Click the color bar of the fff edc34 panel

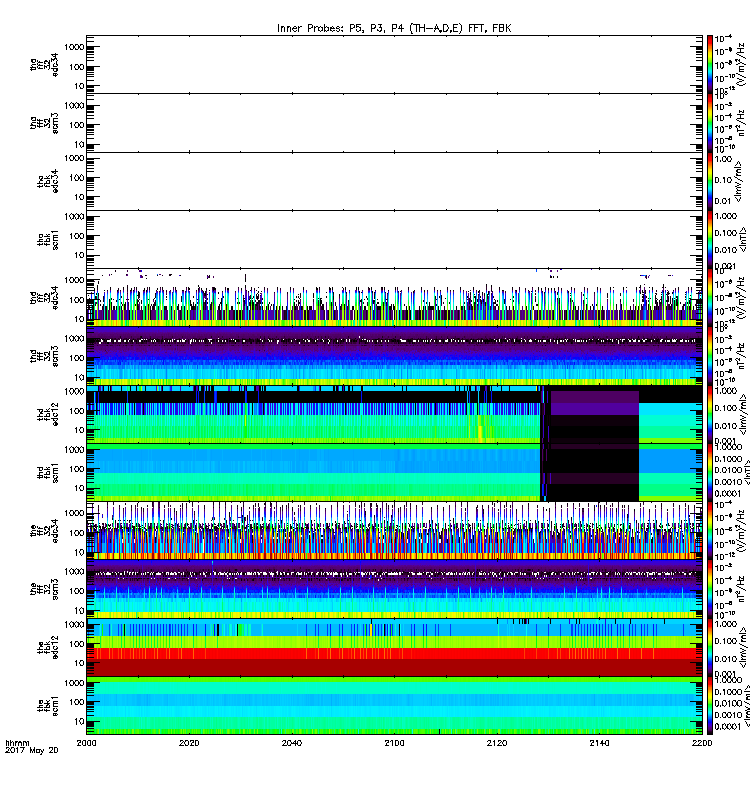click(x=710, y=531)
